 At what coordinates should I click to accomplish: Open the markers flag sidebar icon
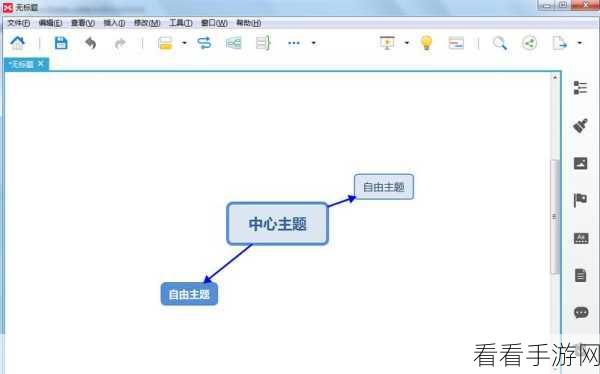580,200
